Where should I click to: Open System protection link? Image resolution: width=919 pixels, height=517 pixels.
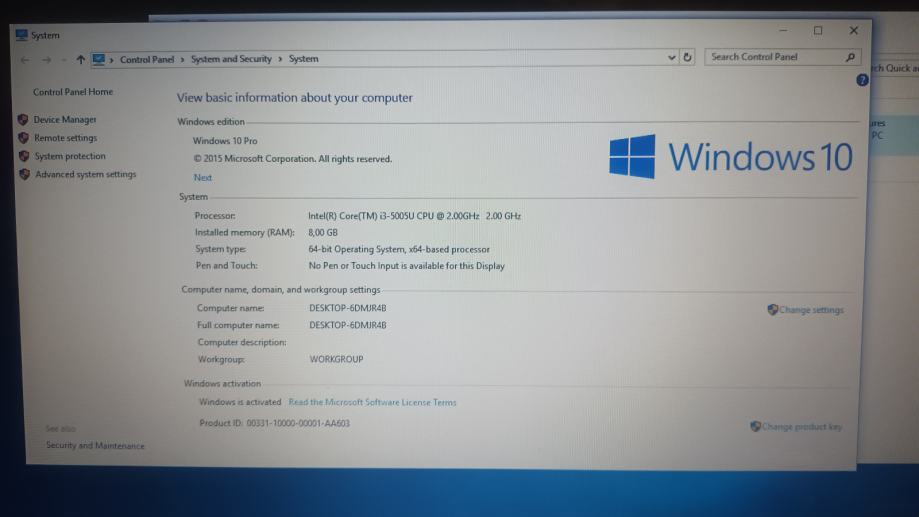pos(70,156)
